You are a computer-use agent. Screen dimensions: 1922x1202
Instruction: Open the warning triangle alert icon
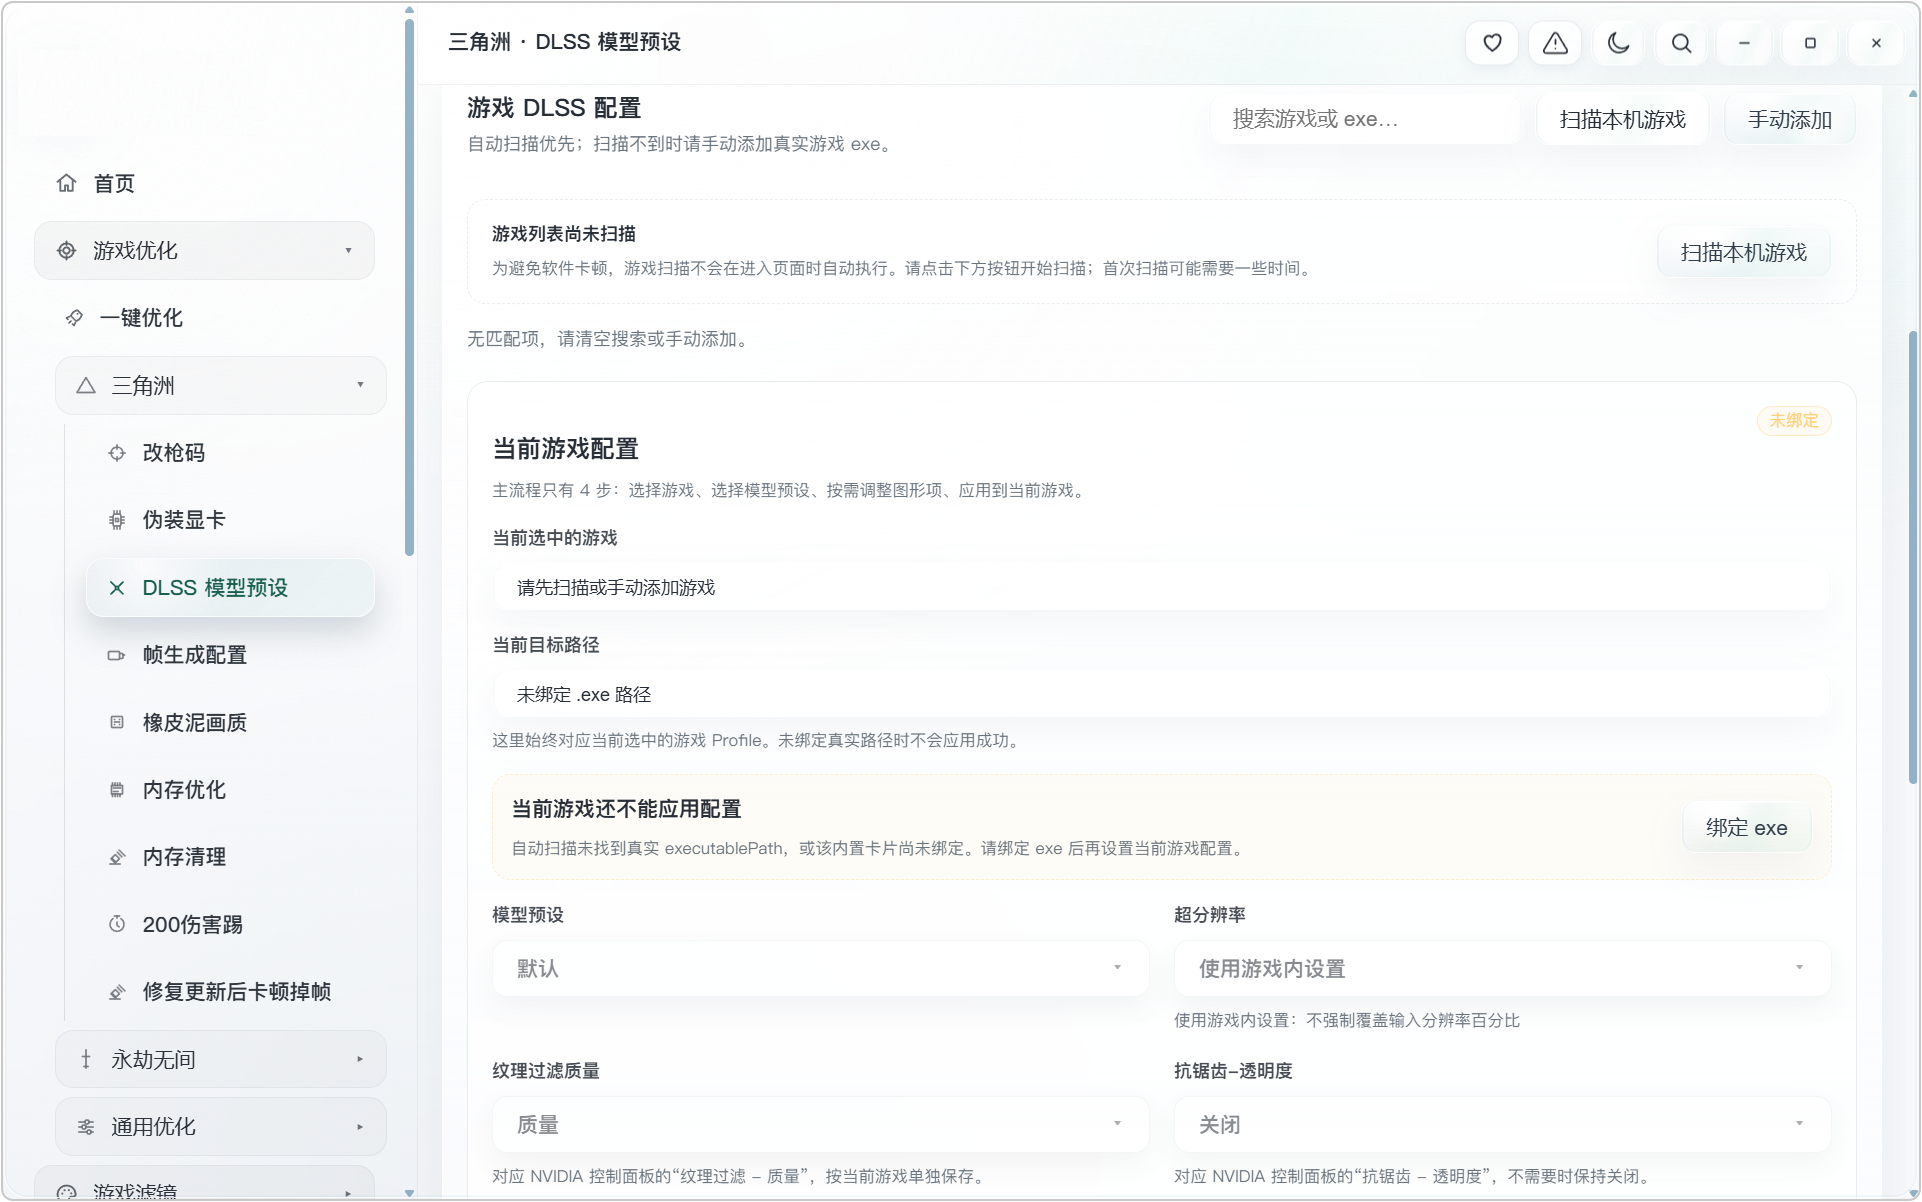point(1555,43)
